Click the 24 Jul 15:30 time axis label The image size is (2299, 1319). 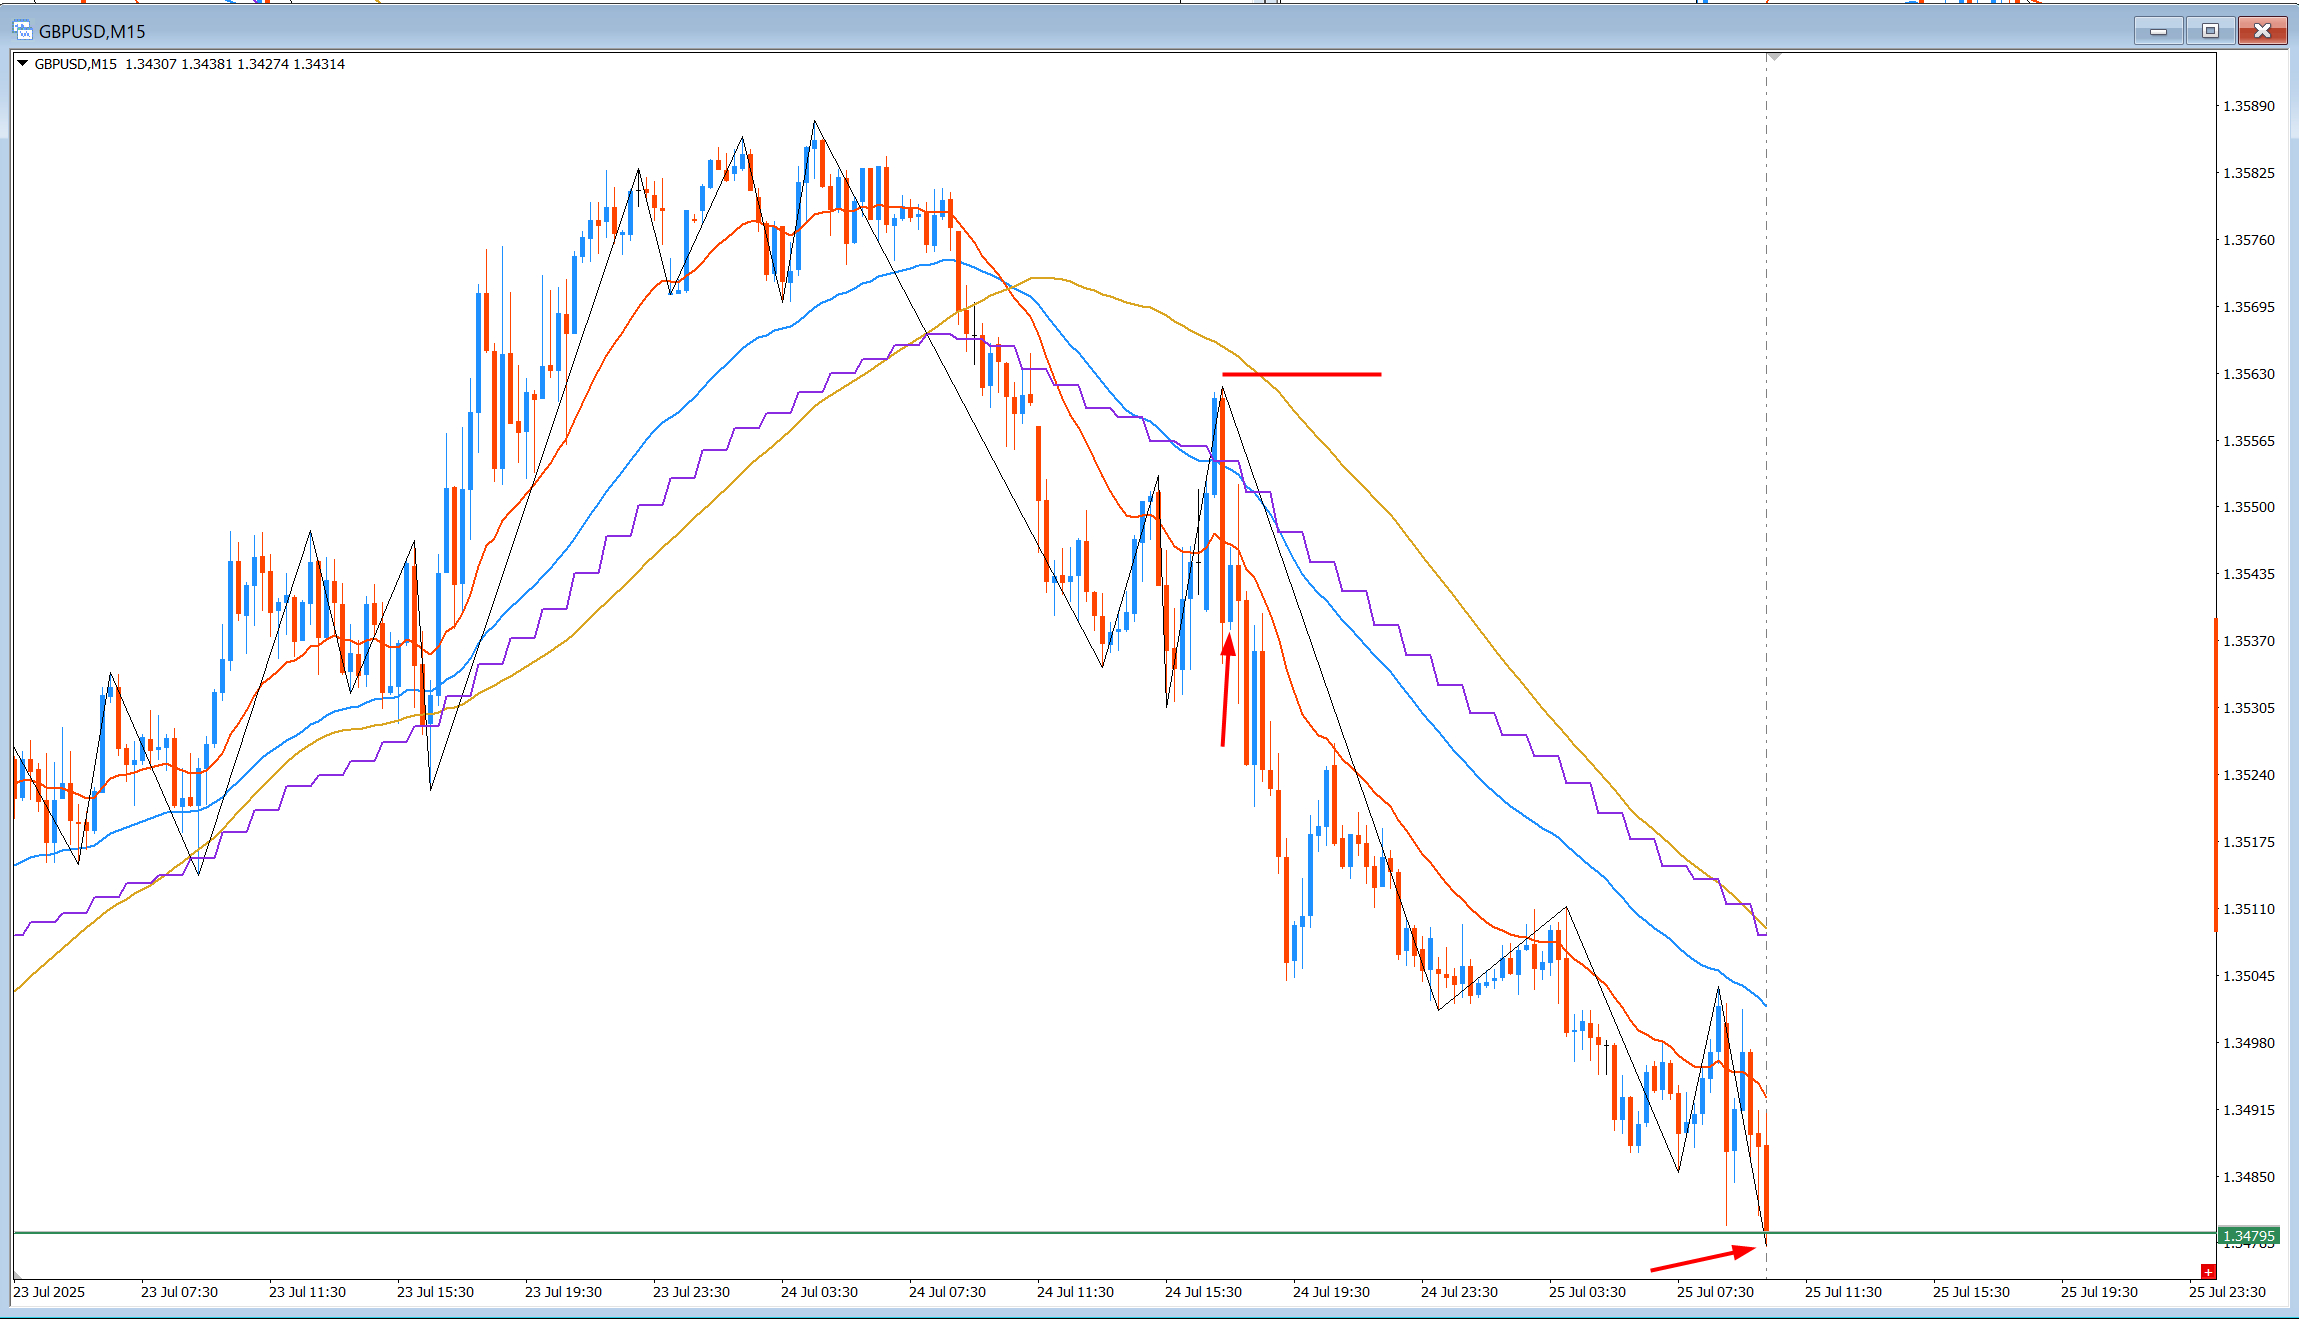(1203, 1292)
